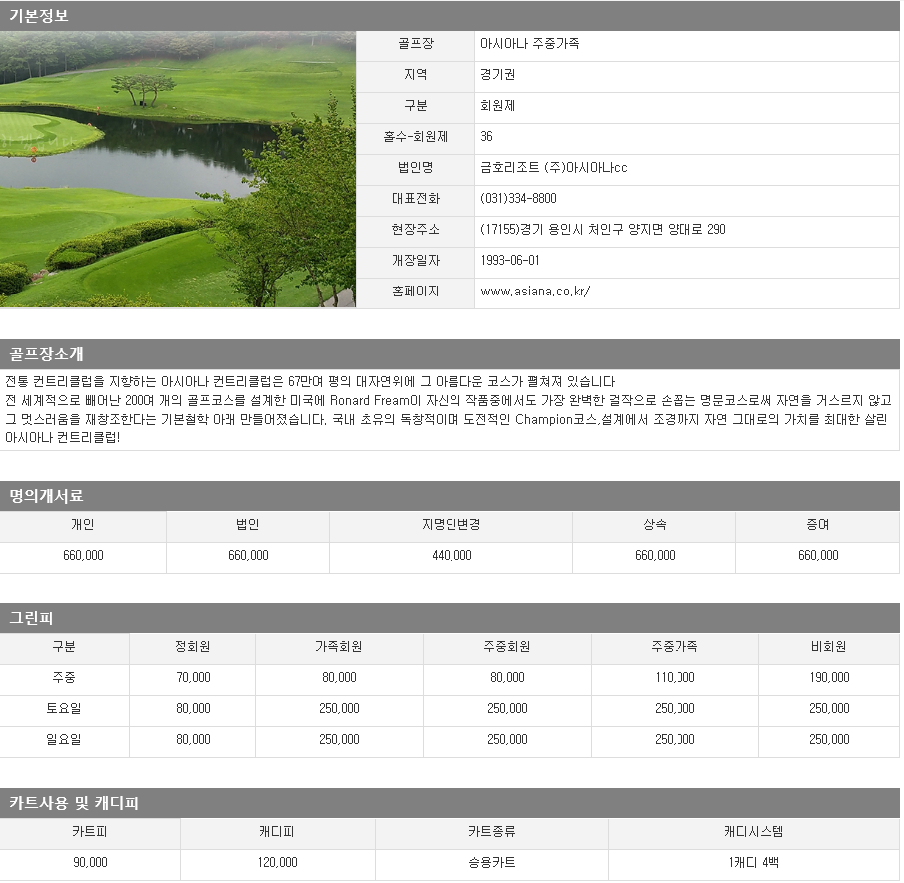The width and height of the screenshot is (904, 883).
Task: Select the region value 경기권
Action: 498,75
